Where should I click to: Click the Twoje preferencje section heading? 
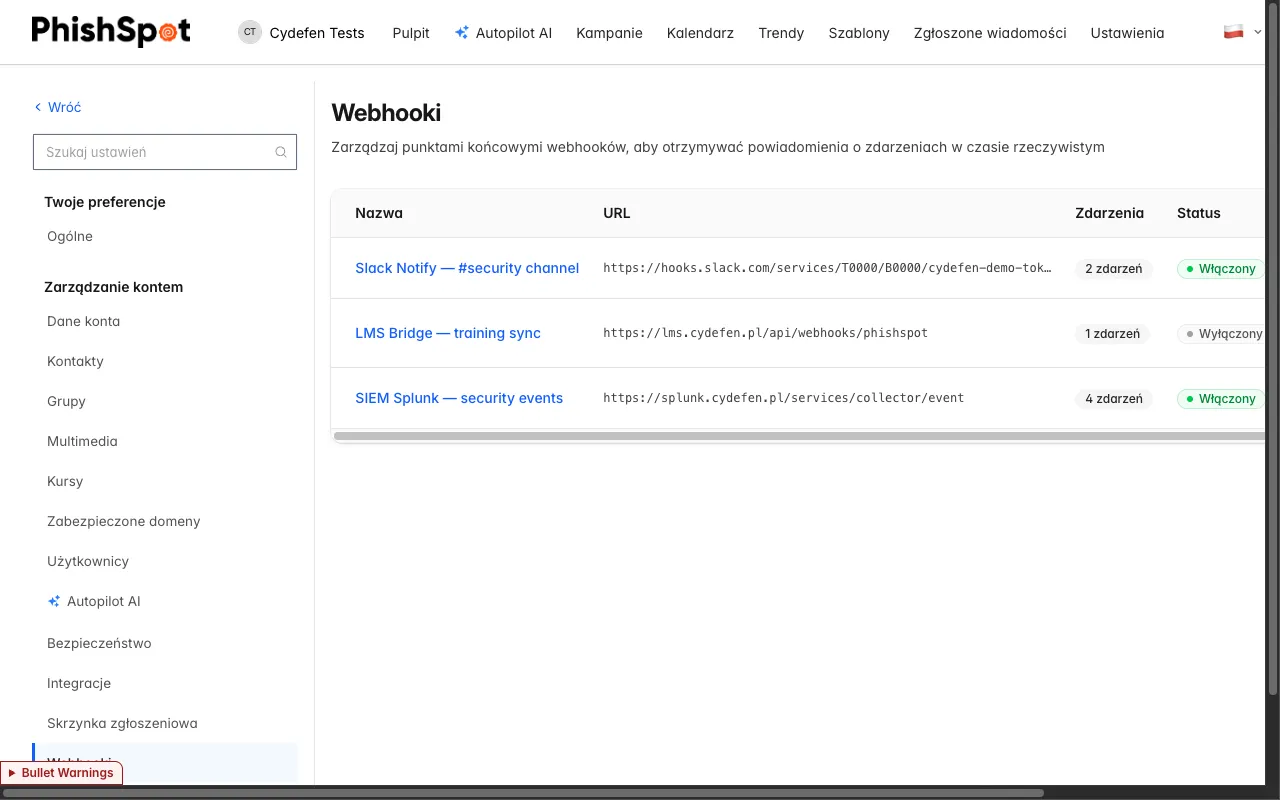tap(105, 202)
